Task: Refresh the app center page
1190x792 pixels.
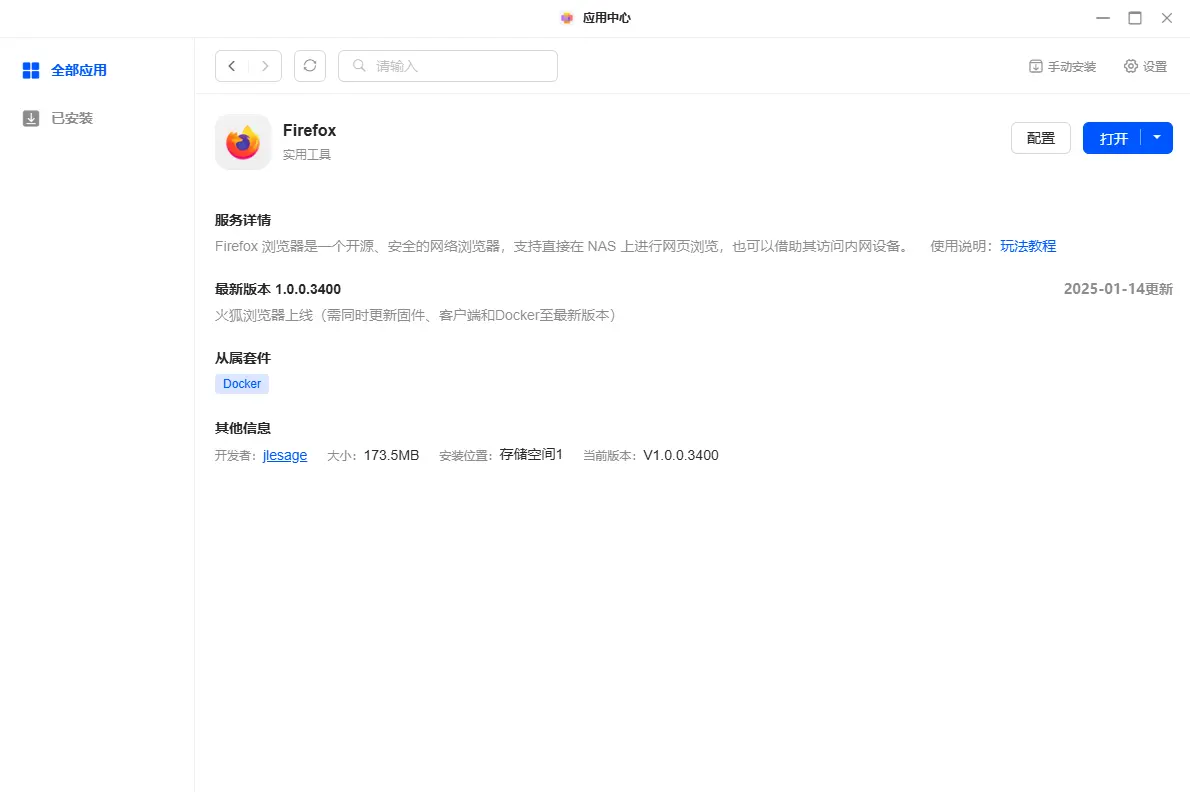Action: 310,66
